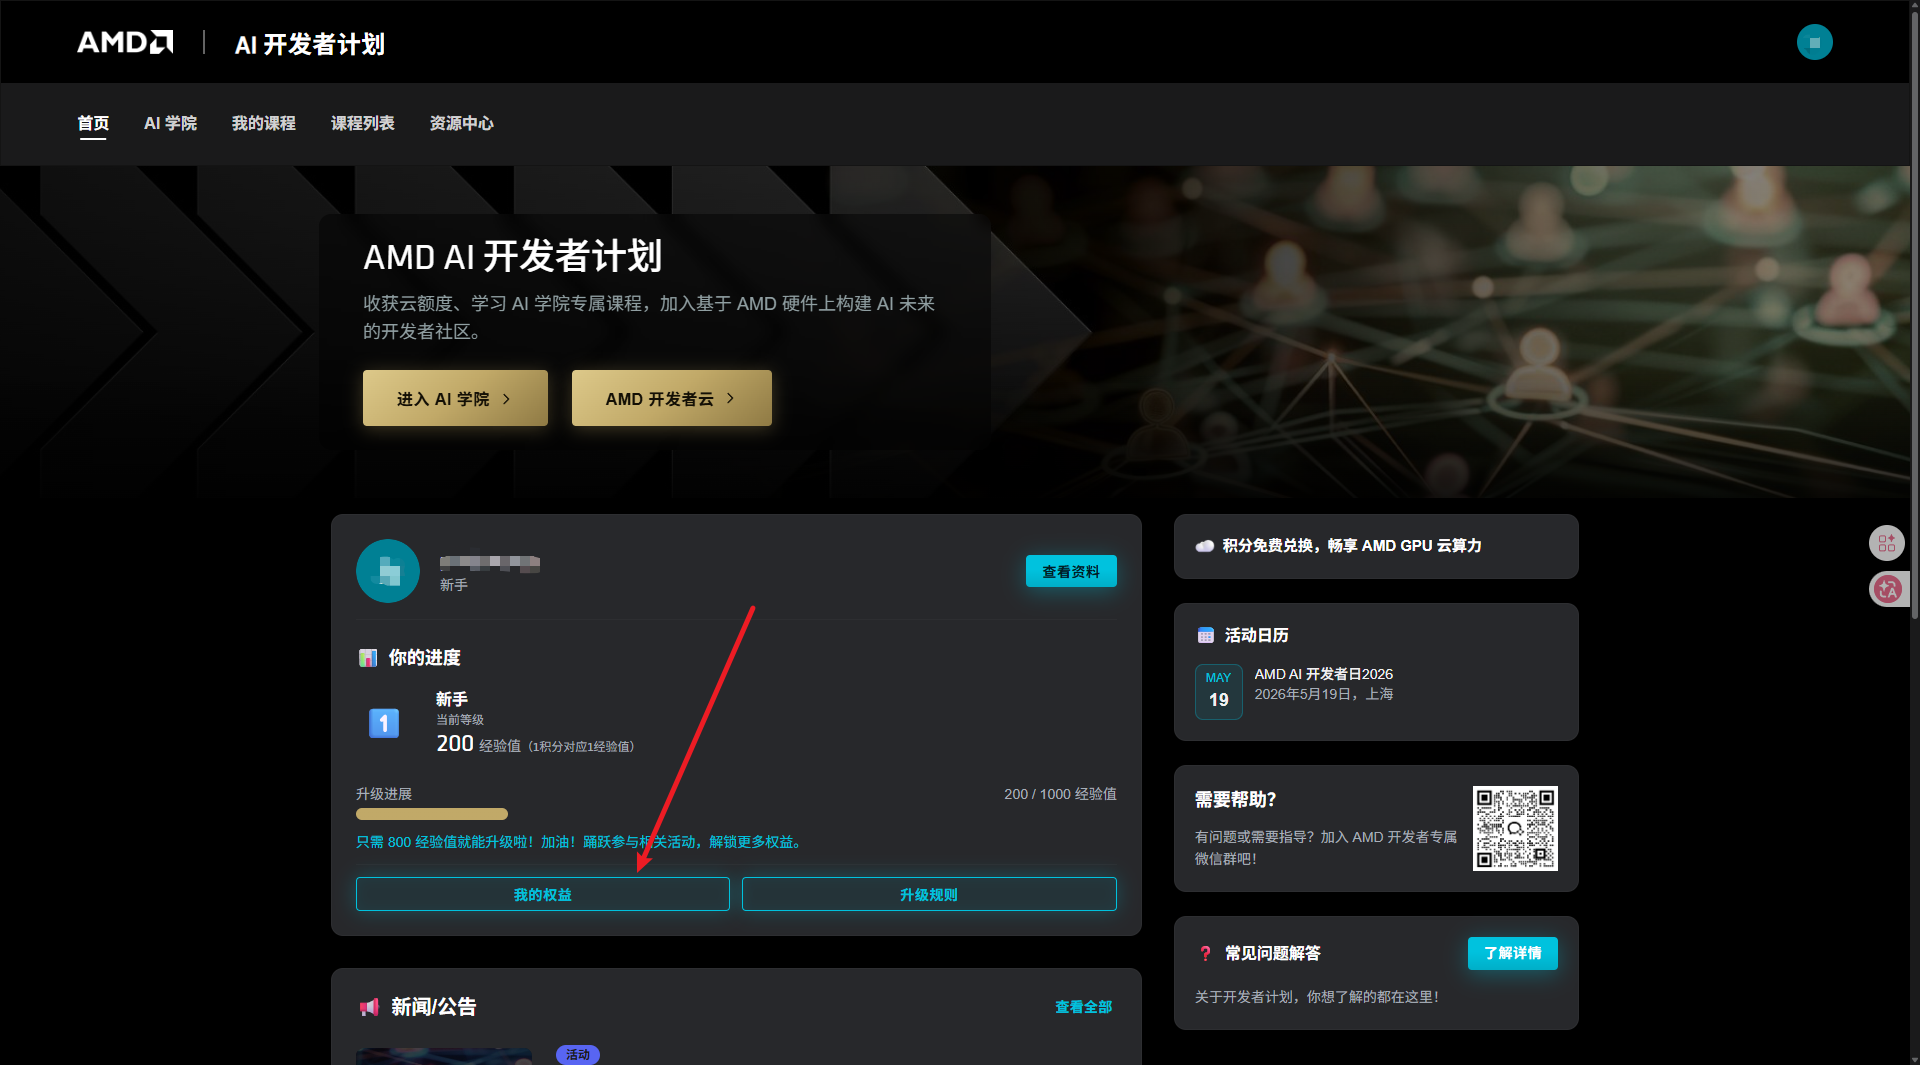This screenshot has height=1065, width=1920.
Task: Click the AMD logo in header
Action: click(125, 42)
